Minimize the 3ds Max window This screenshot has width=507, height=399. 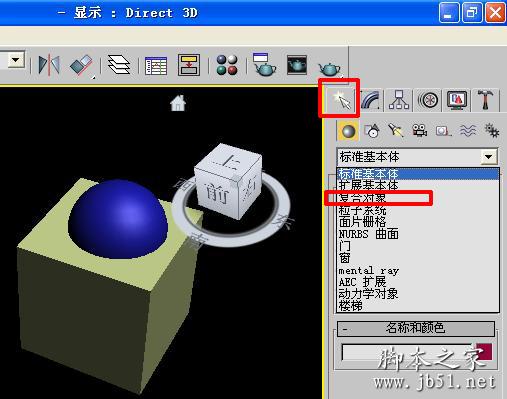pyautogui.click(x=449, y=13)
